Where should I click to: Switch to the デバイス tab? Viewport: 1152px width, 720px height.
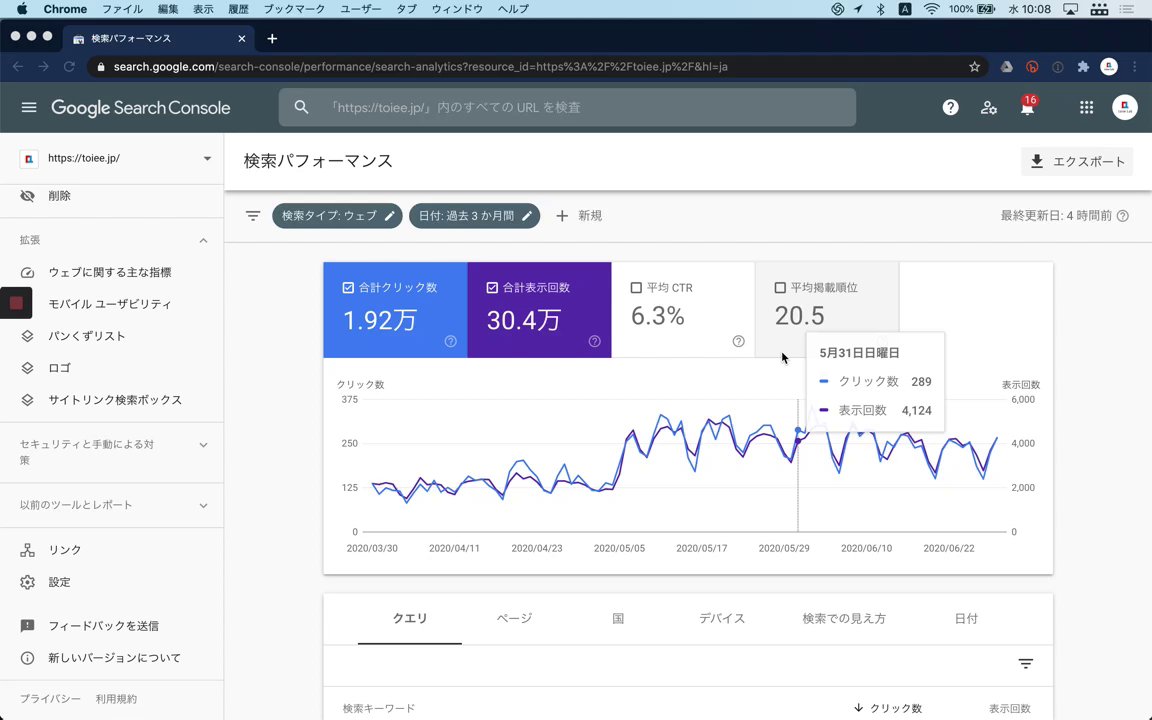(x=722, y=619)
